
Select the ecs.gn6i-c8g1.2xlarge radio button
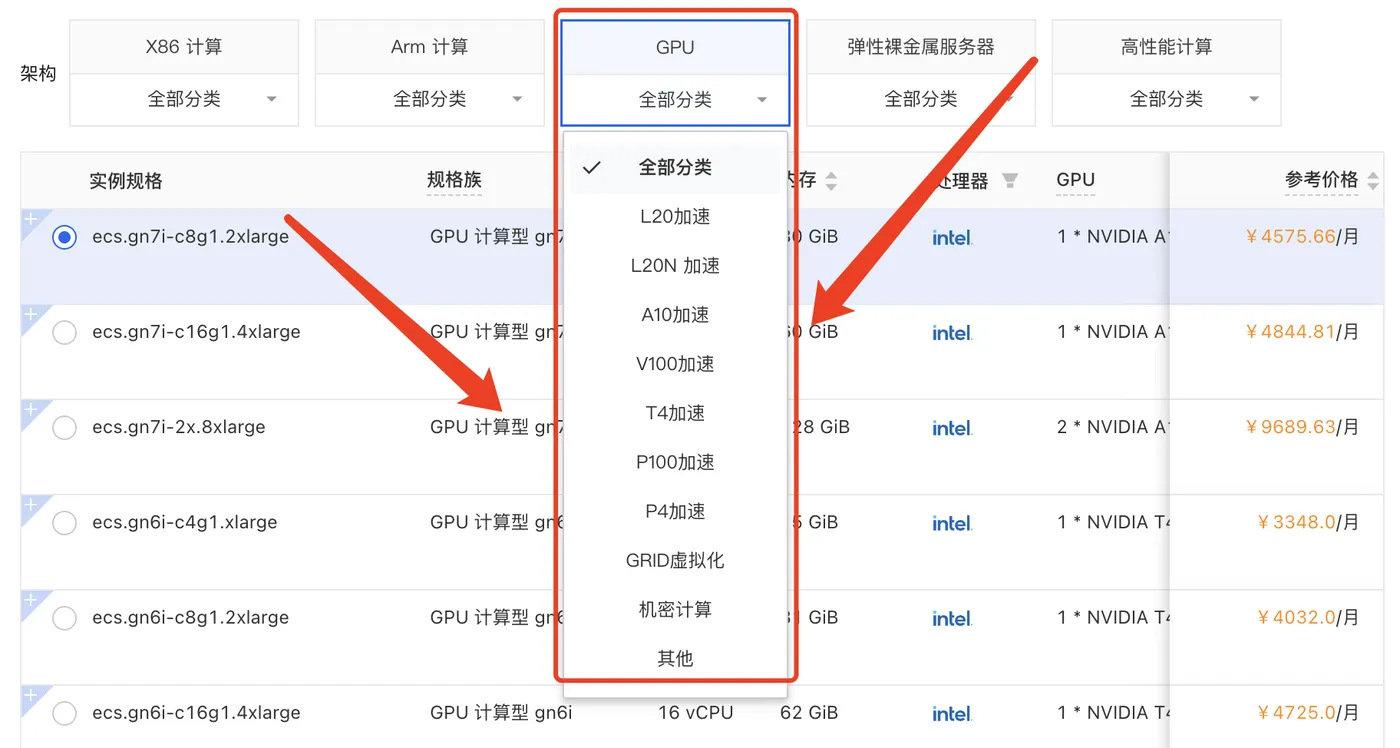[64, 618]
